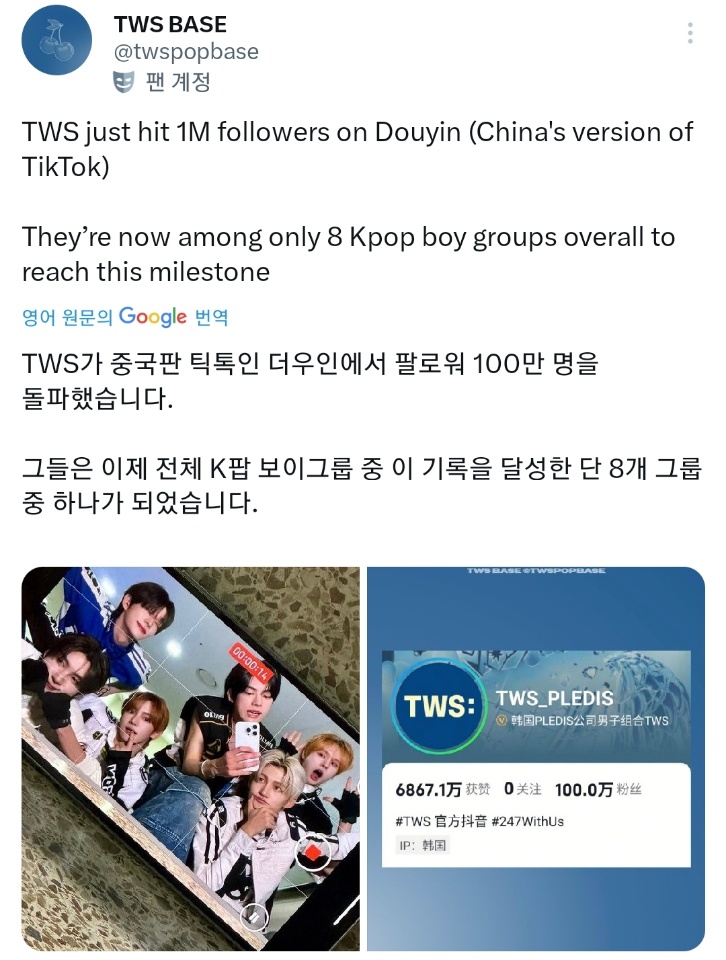This screenshot has width=726, height=960.
Task: Click the round TWS: logo avatar
Action: pos(438,707)
